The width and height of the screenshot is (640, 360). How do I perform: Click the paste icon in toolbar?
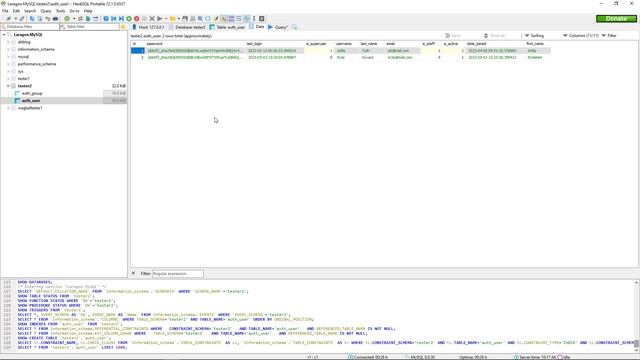coord(40,19)
